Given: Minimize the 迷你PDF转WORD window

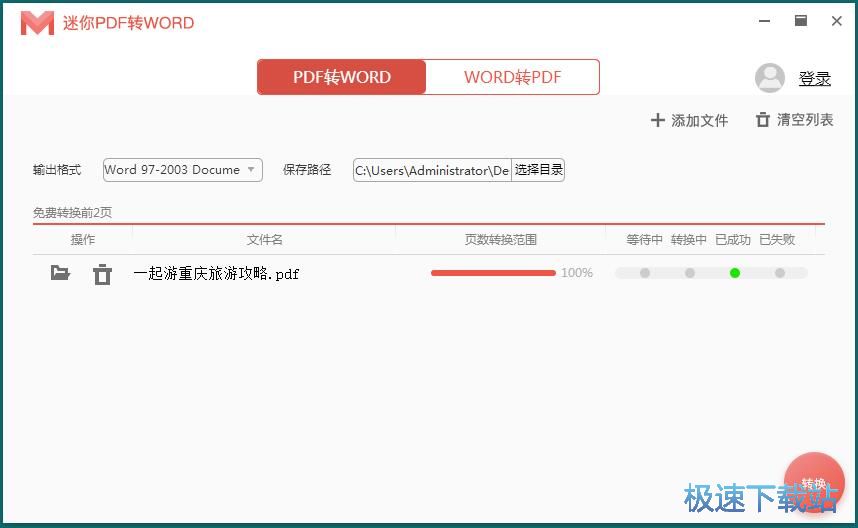Looking at the screenshot, I should [764, 21].
